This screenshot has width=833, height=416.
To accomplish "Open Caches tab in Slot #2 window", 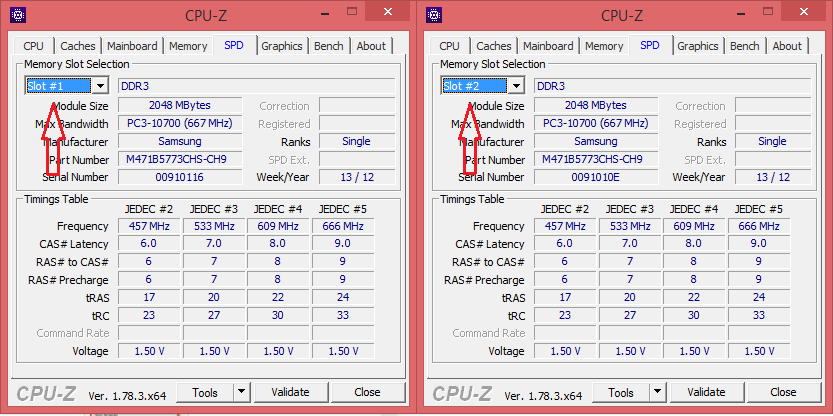I will [x=494, y=46].
